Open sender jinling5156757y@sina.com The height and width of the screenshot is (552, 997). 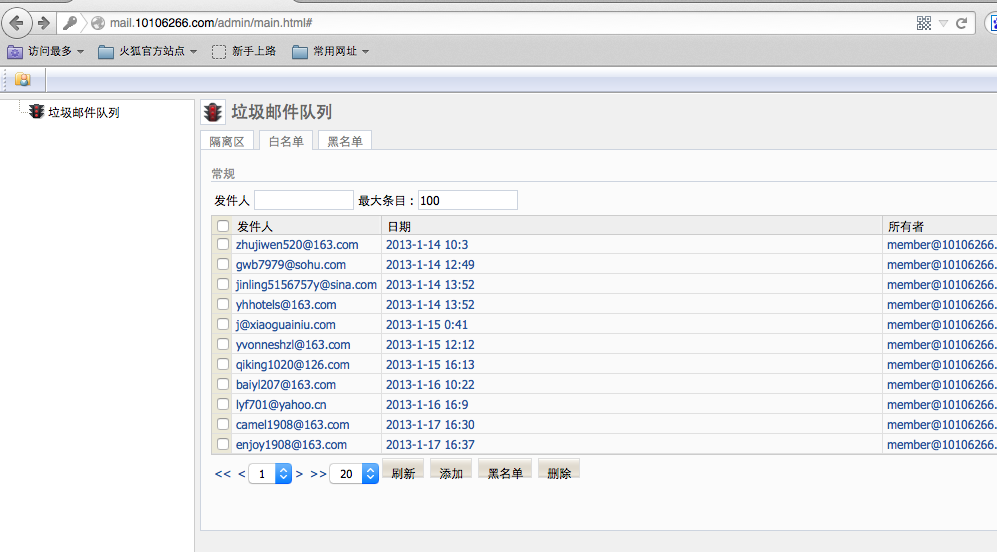pos(306,285)
